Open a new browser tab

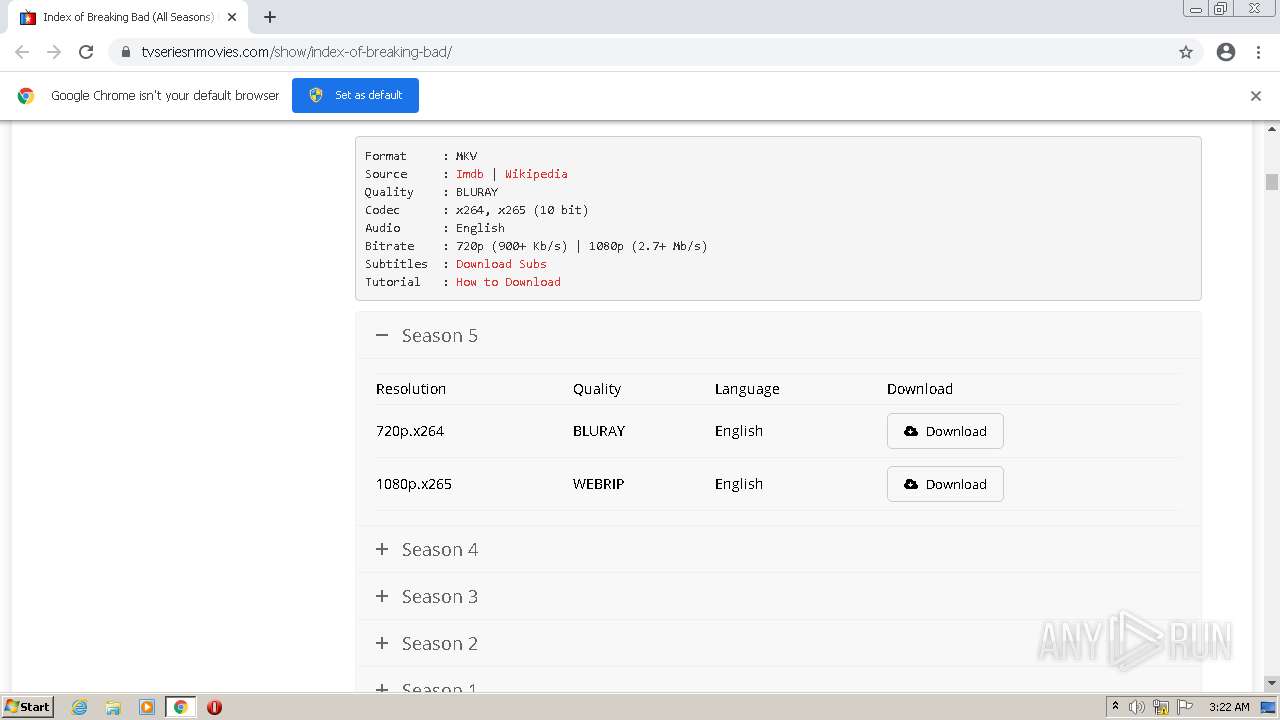coord(270,17)
